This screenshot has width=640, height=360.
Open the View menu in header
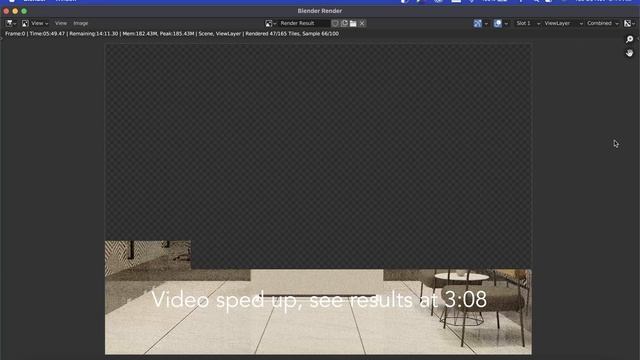pyautogui.click(x=61, y=24)
